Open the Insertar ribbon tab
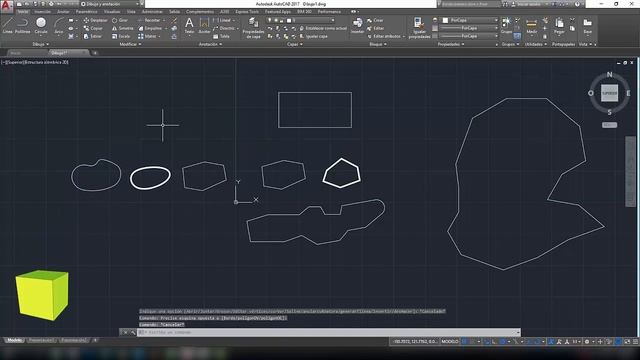The width and height of the screenshot is (640, 360). (x=42, y=12)
